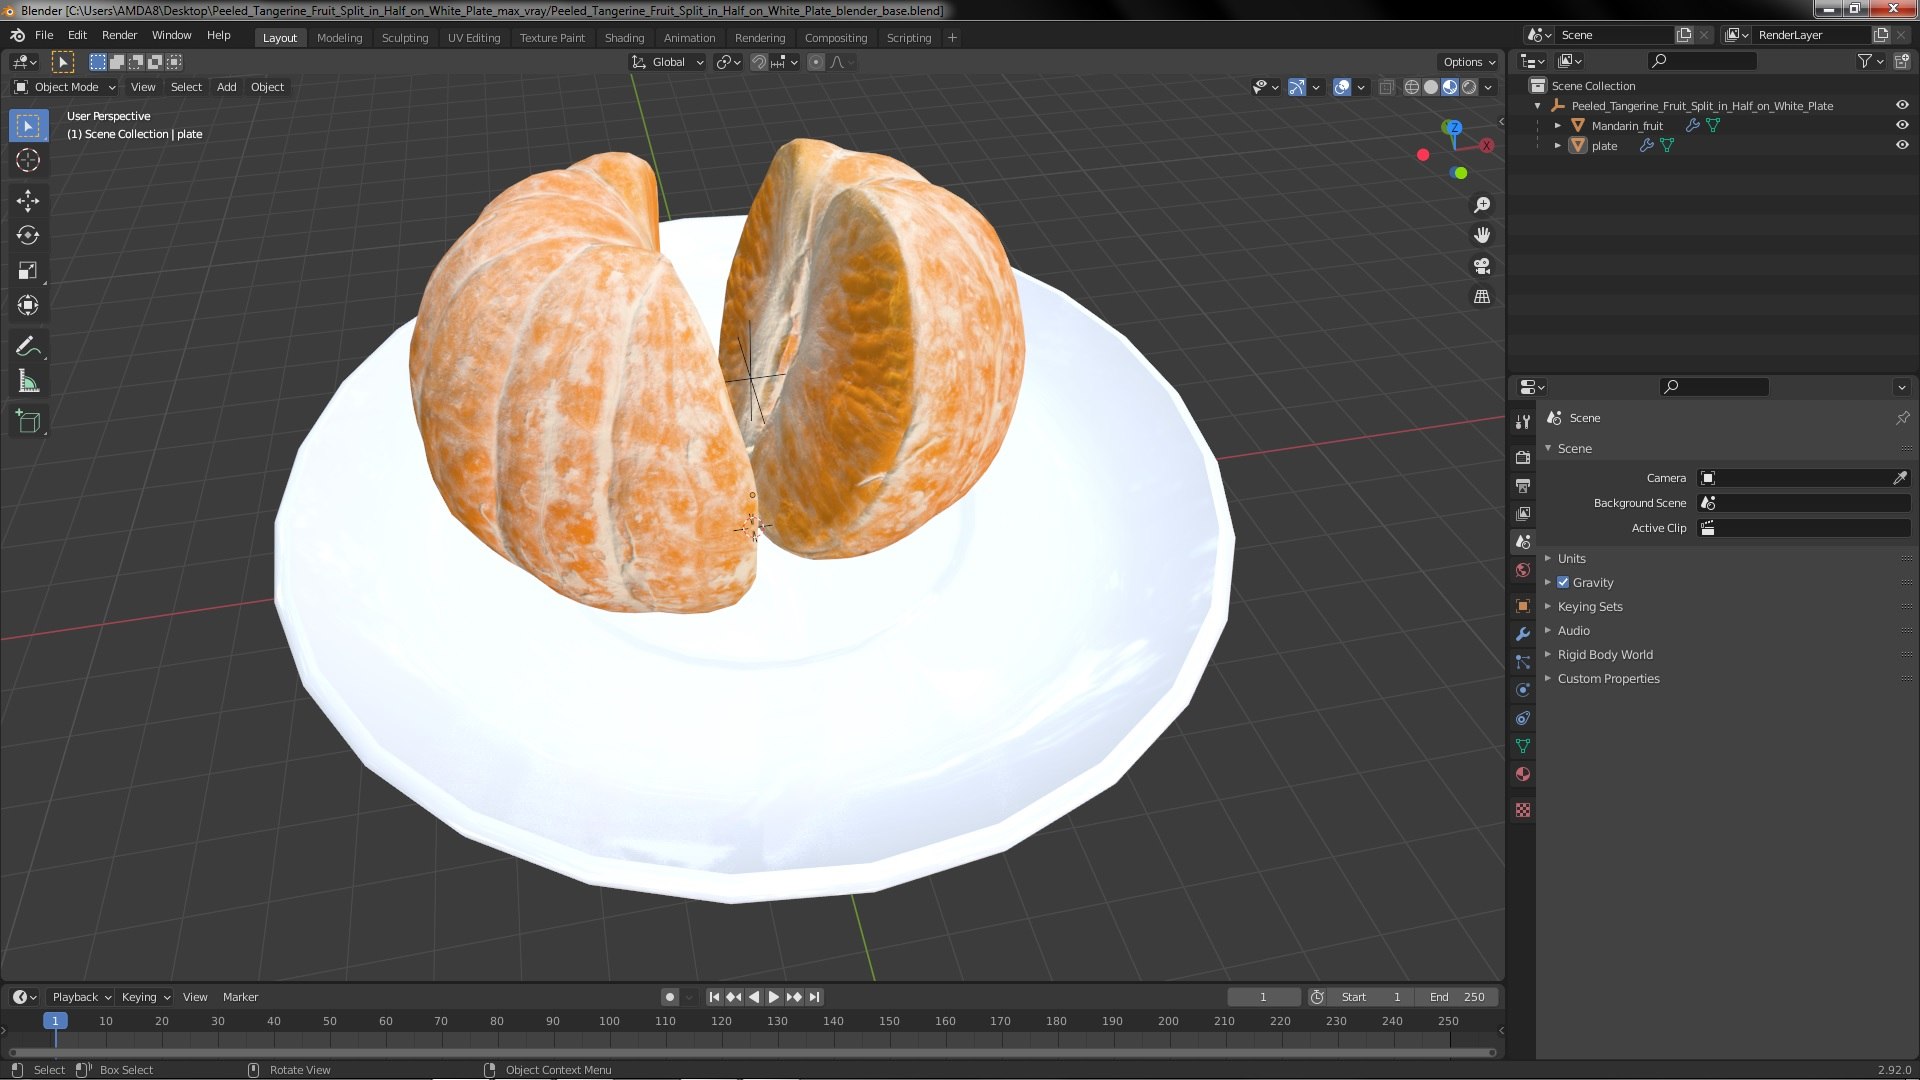Click the Options button in the viewport header
Image resolution: width=1920 pixels, height=1080 pixels.
[1469, 62]
